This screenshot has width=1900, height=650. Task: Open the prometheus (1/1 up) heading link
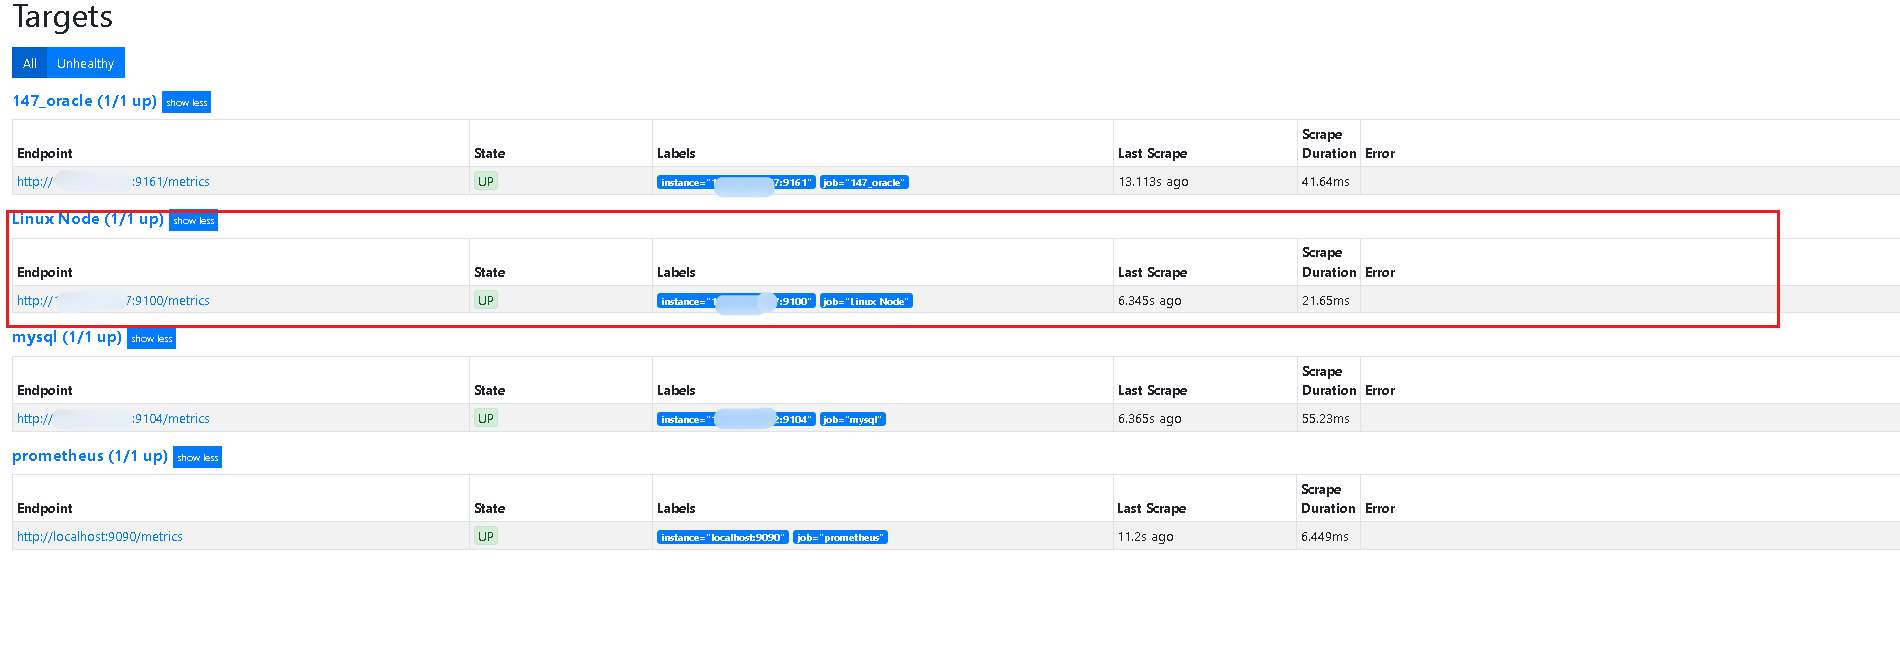pos(89,456)
